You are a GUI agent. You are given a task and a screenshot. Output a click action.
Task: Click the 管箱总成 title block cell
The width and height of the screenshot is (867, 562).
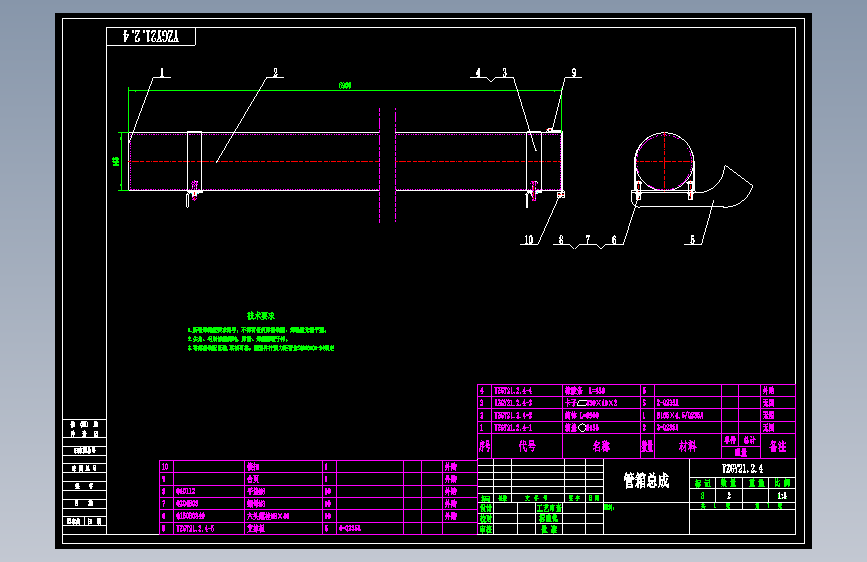[646, 480]
